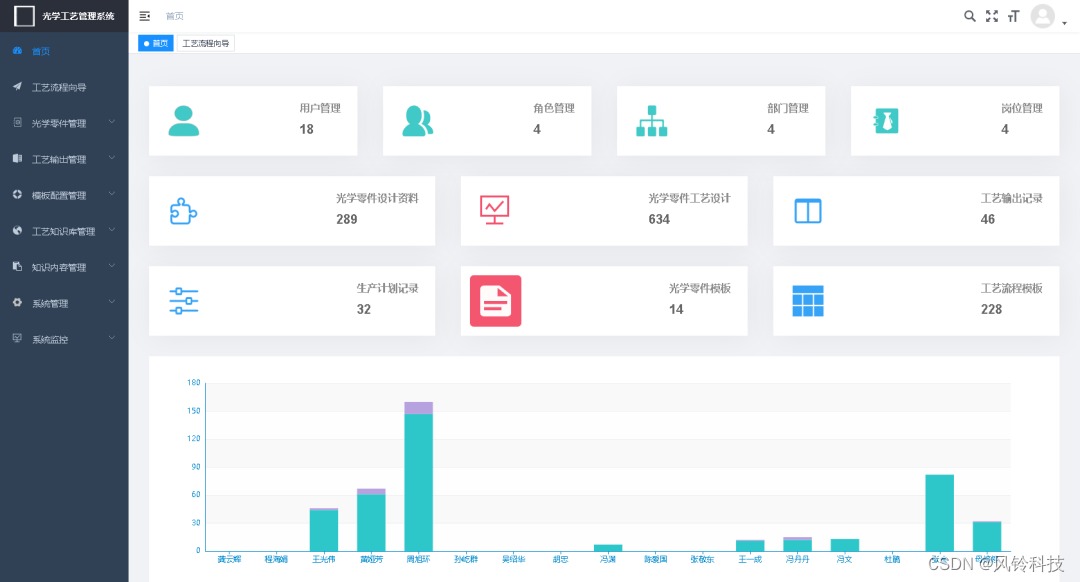Toggle the sidebar collapse hamburger icon
The width and height of the screenshot is (1080, 582).
point(145,16)
